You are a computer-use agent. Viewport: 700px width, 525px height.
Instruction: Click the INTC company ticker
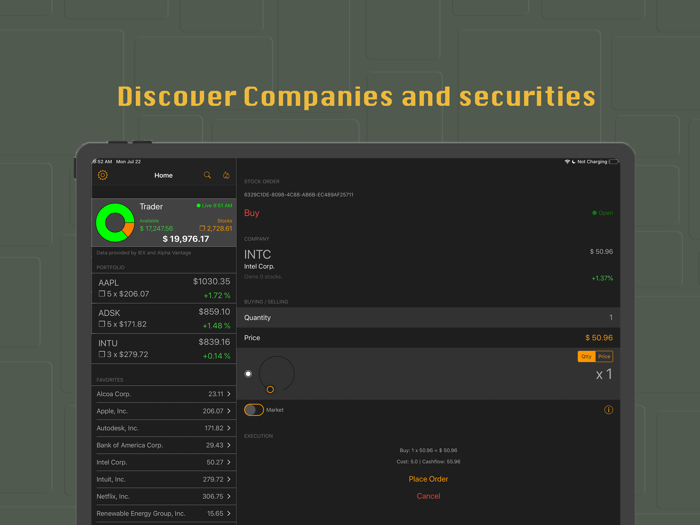(257, 254)
